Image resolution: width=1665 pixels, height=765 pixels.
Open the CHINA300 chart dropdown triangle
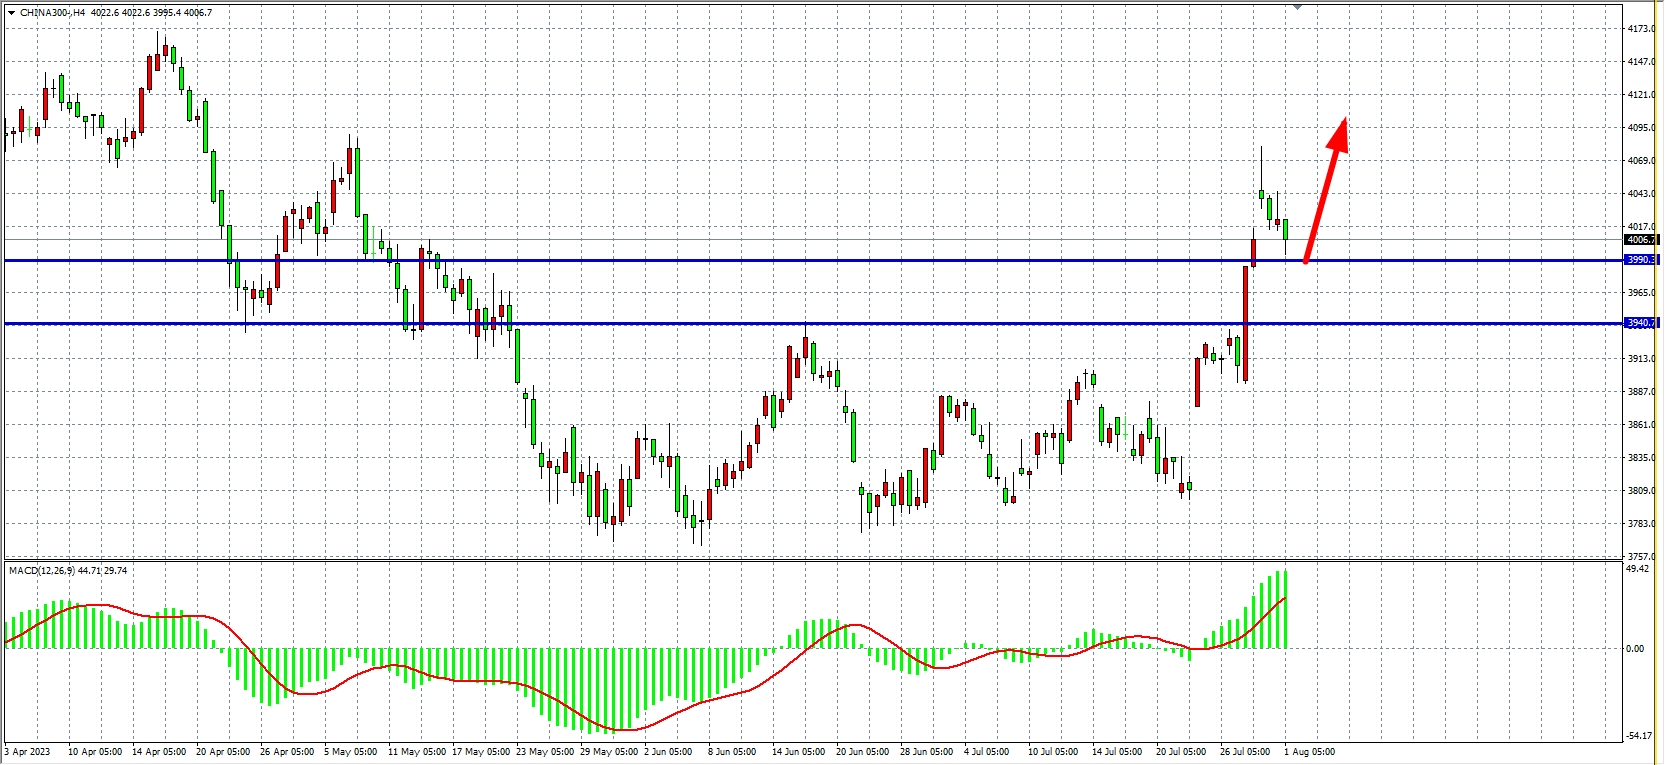click(11, 13)
